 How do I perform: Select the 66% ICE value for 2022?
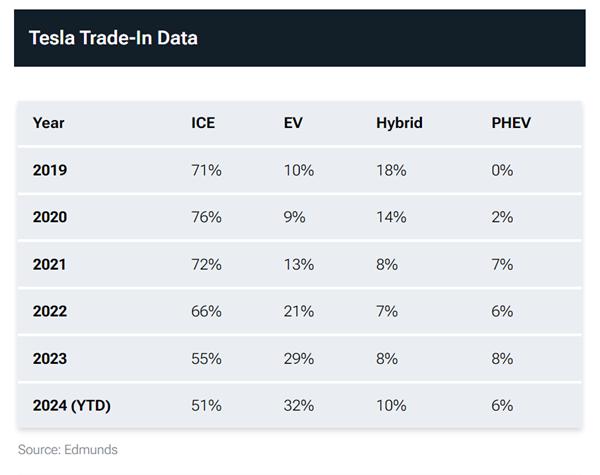click(x=206, y=311)
